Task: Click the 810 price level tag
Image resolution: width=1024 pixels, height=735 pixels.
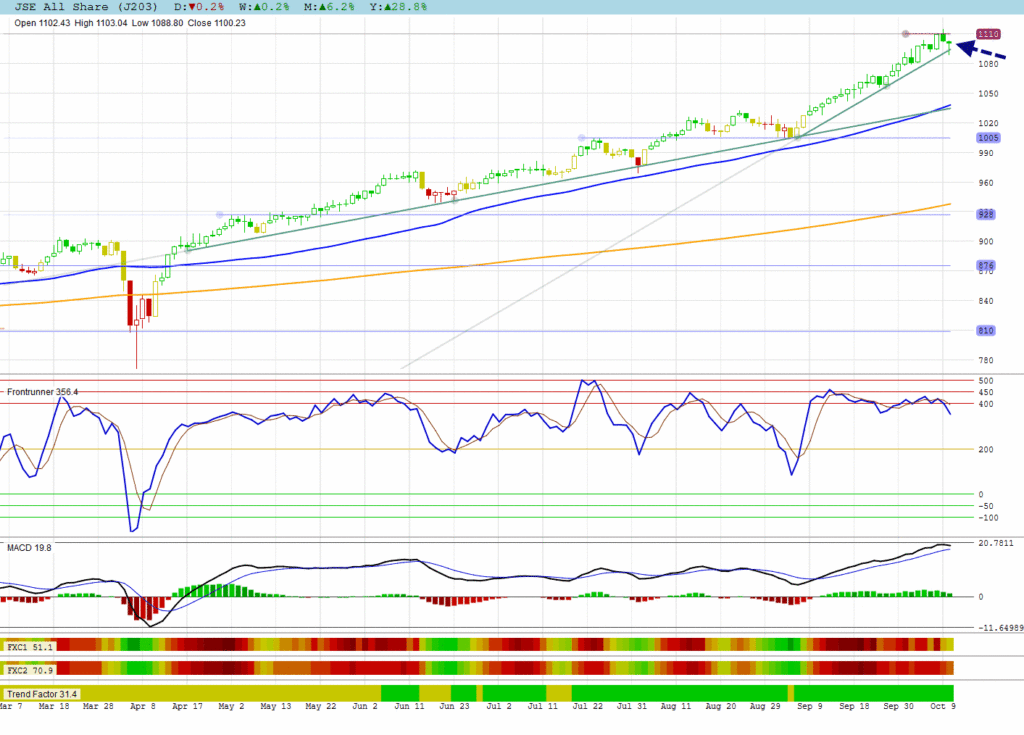Action: [x=986, y=331]
